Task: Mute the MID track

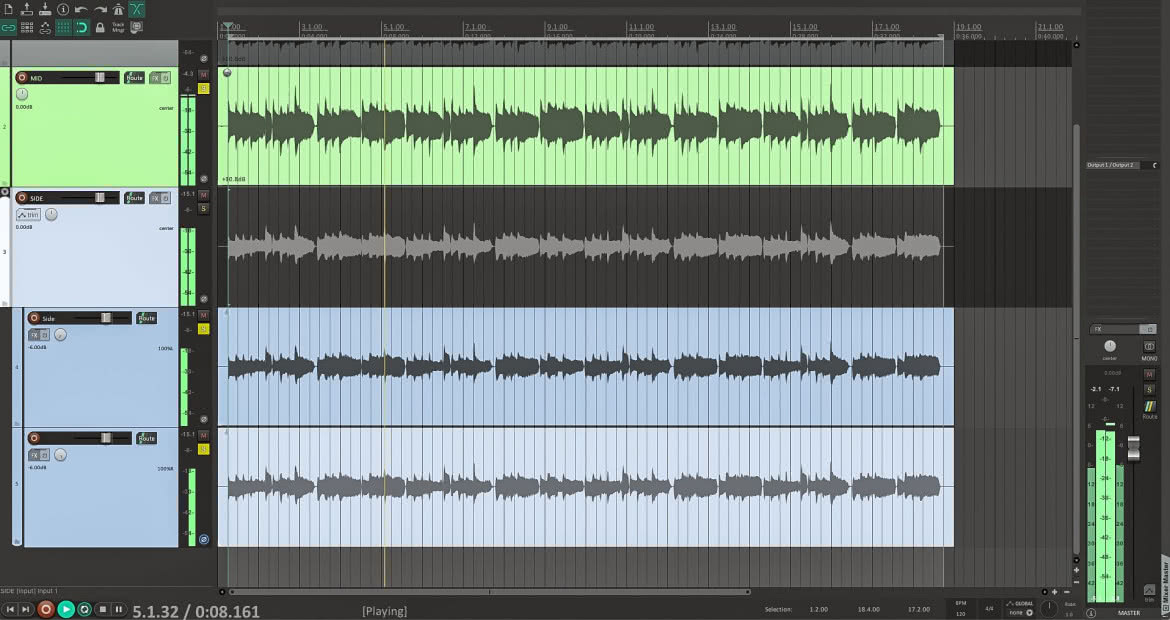Action: [x=203, y=75]
